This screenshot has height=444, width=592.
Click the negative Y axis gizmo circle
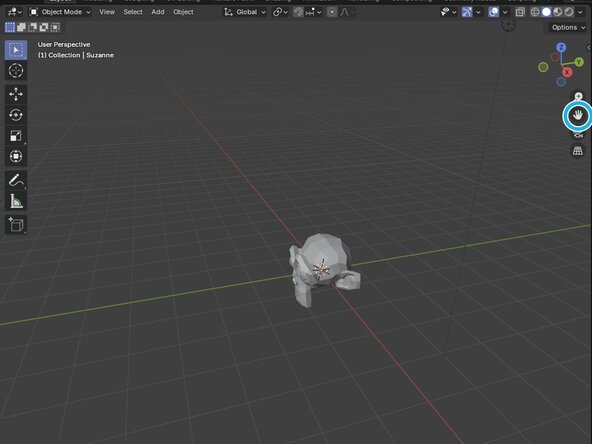click(543, 67)
